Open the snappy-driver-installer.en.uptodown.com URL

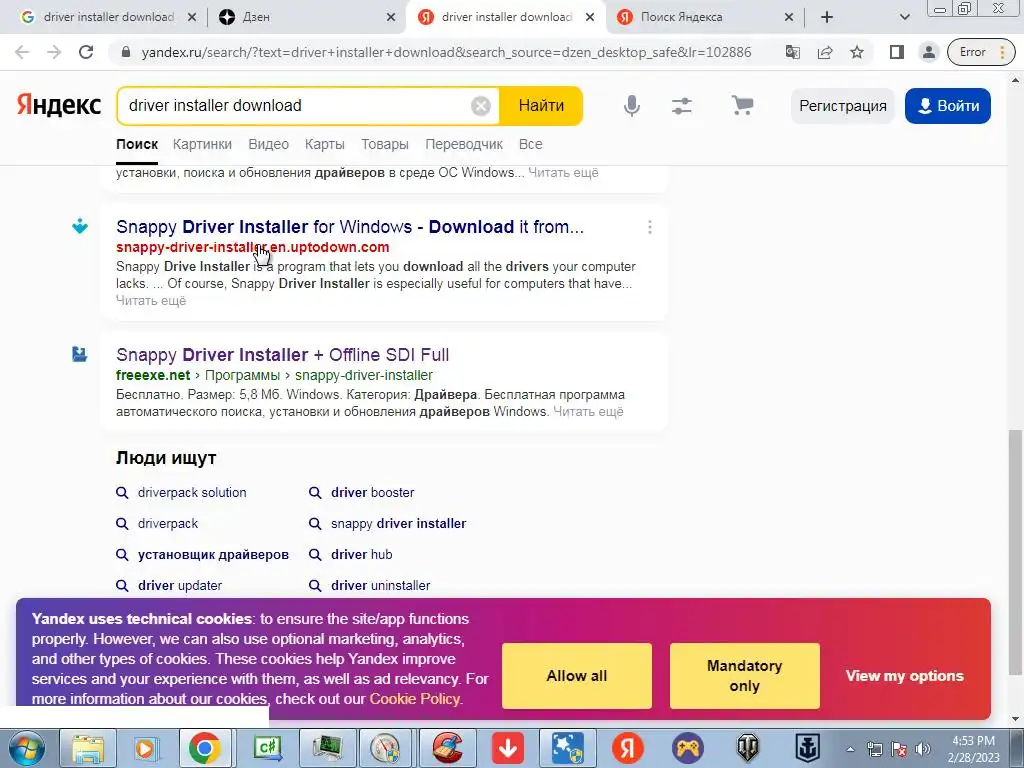pyautogui.click(x=253, y=247)
